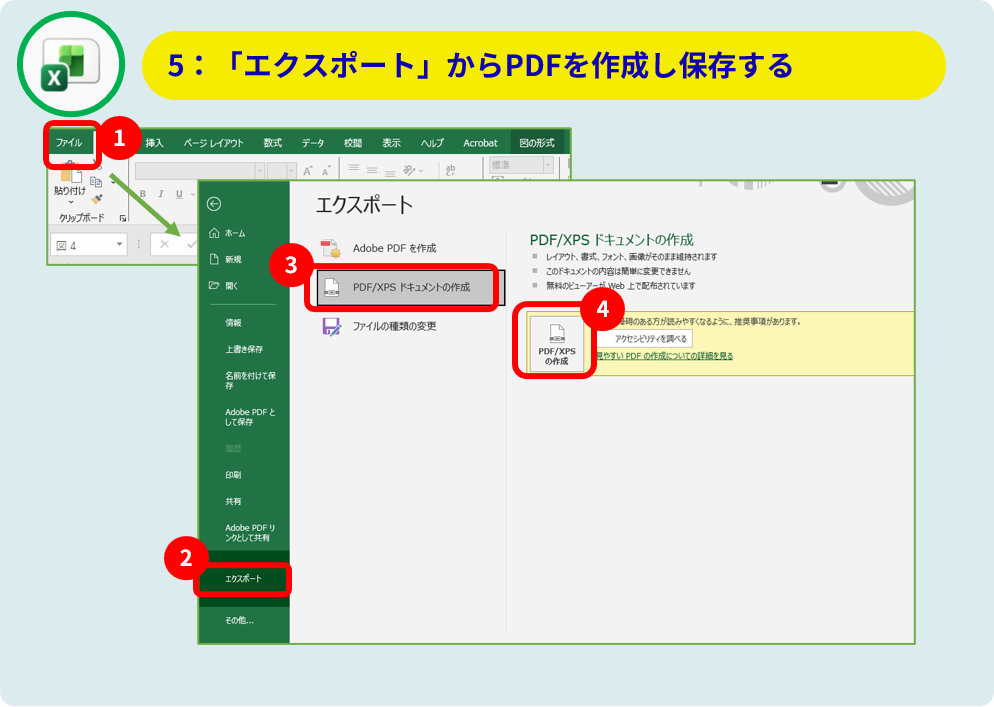Click the Adobe PDF を作成 icon
994x707 pixels.
coord(331,248)
